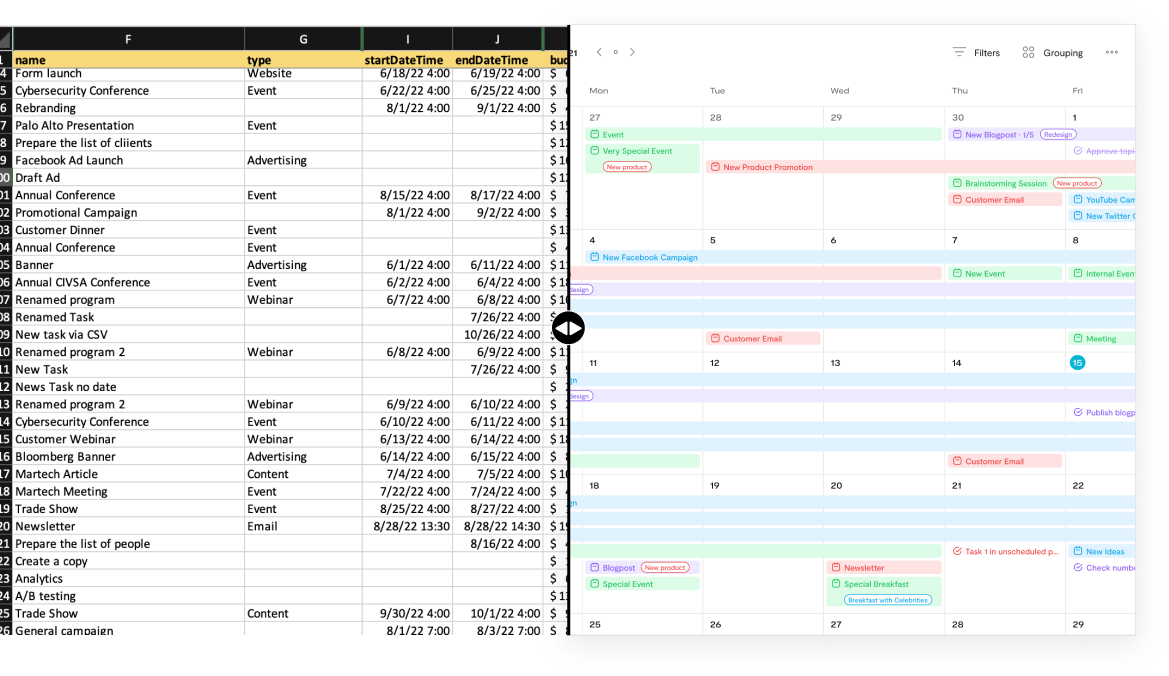Advance calendar using the right chevron arrow

(632, 52)
